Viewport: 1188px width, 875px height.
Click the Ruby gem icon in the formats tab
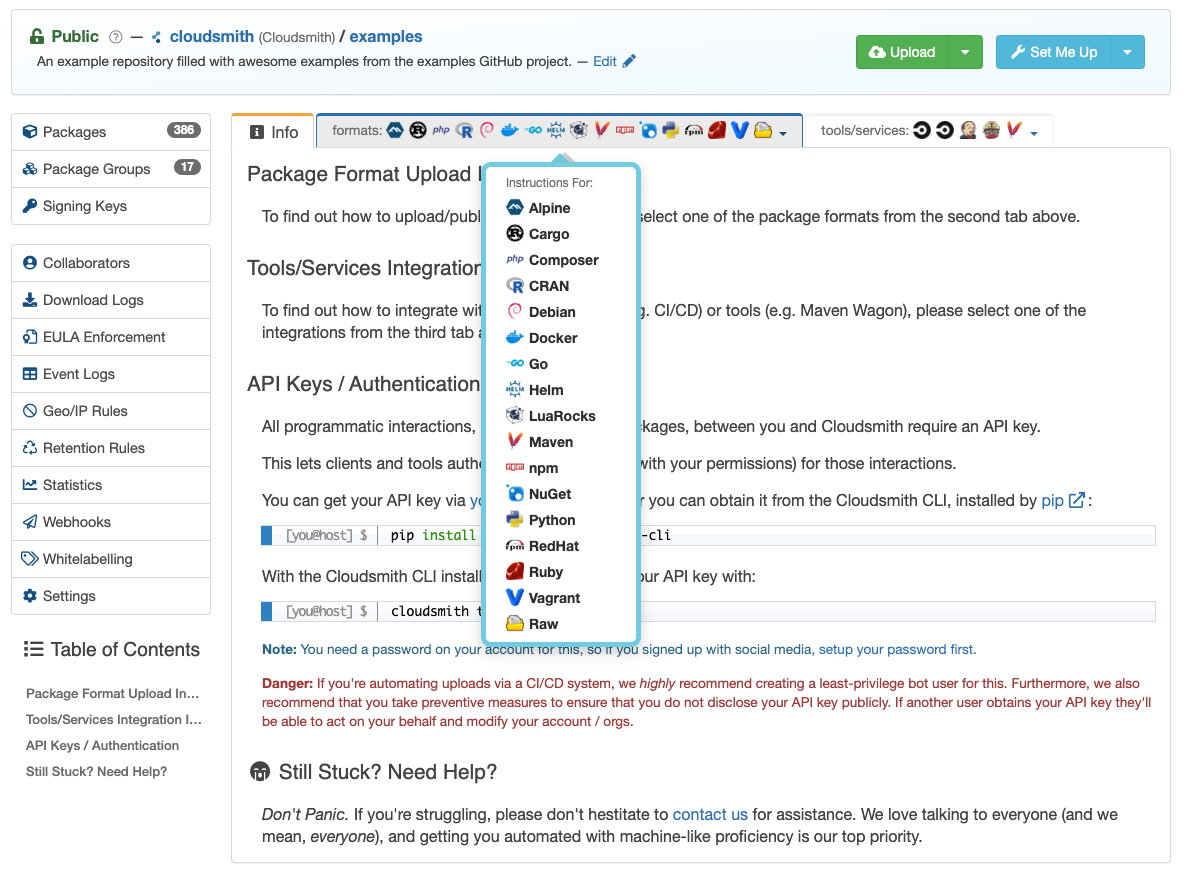717,130
